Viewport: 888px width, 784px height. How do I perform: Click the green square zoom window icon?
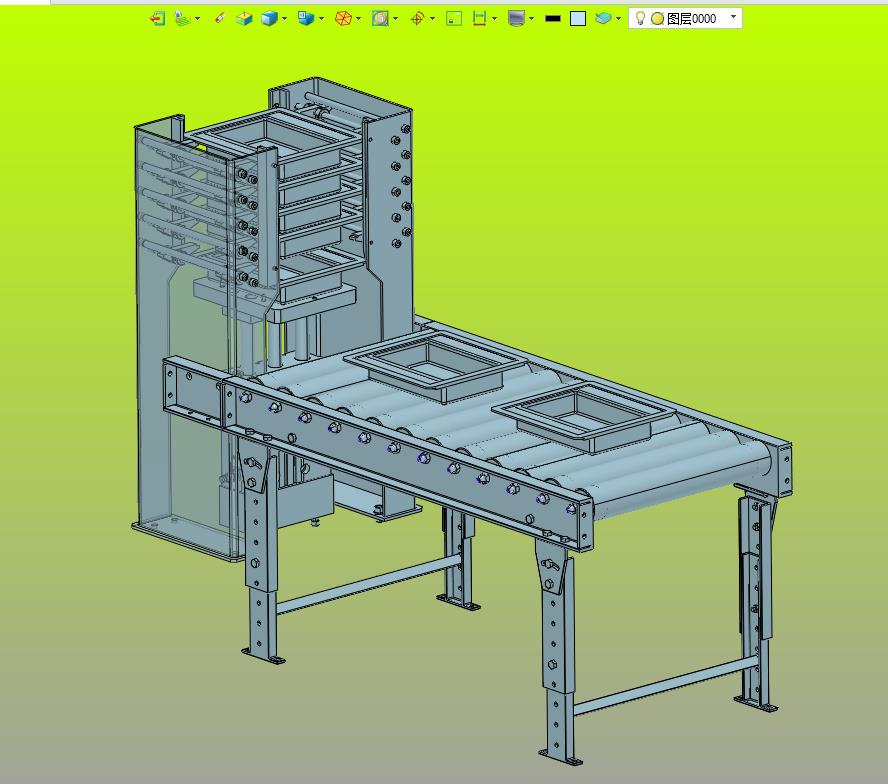click(454, 19)
